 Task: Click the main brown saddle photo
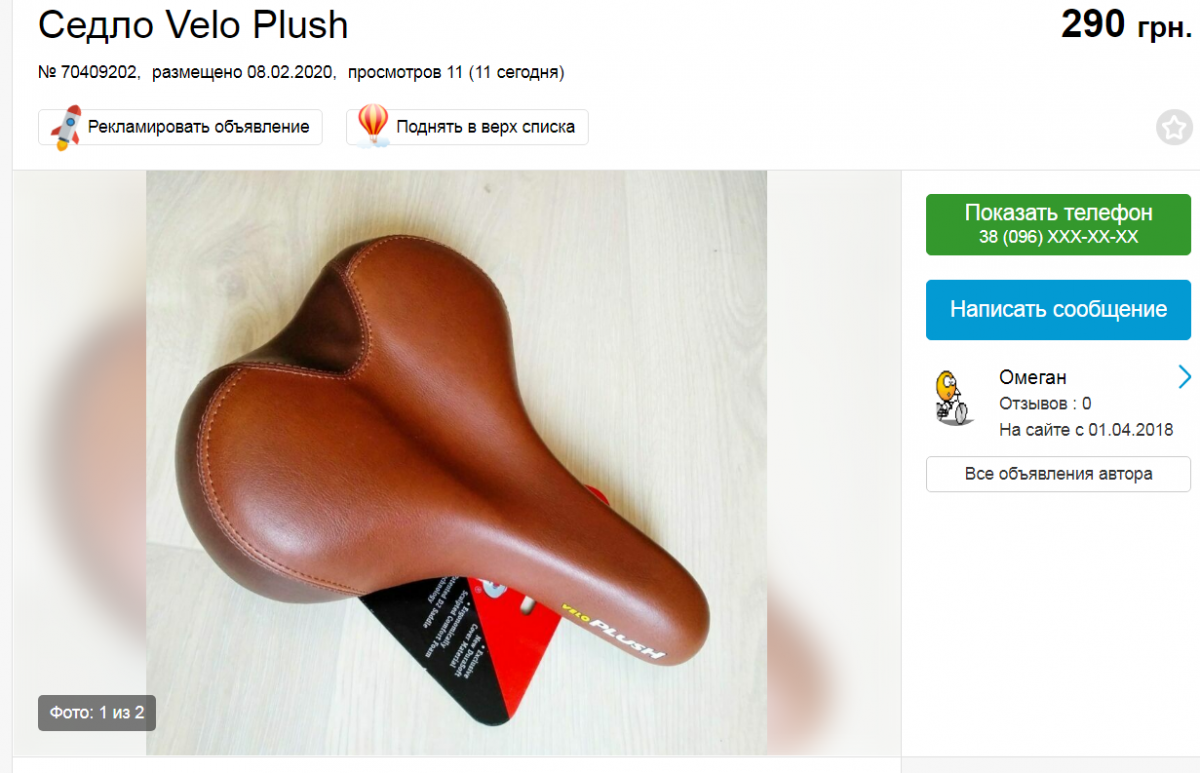[x=457, y=462]
